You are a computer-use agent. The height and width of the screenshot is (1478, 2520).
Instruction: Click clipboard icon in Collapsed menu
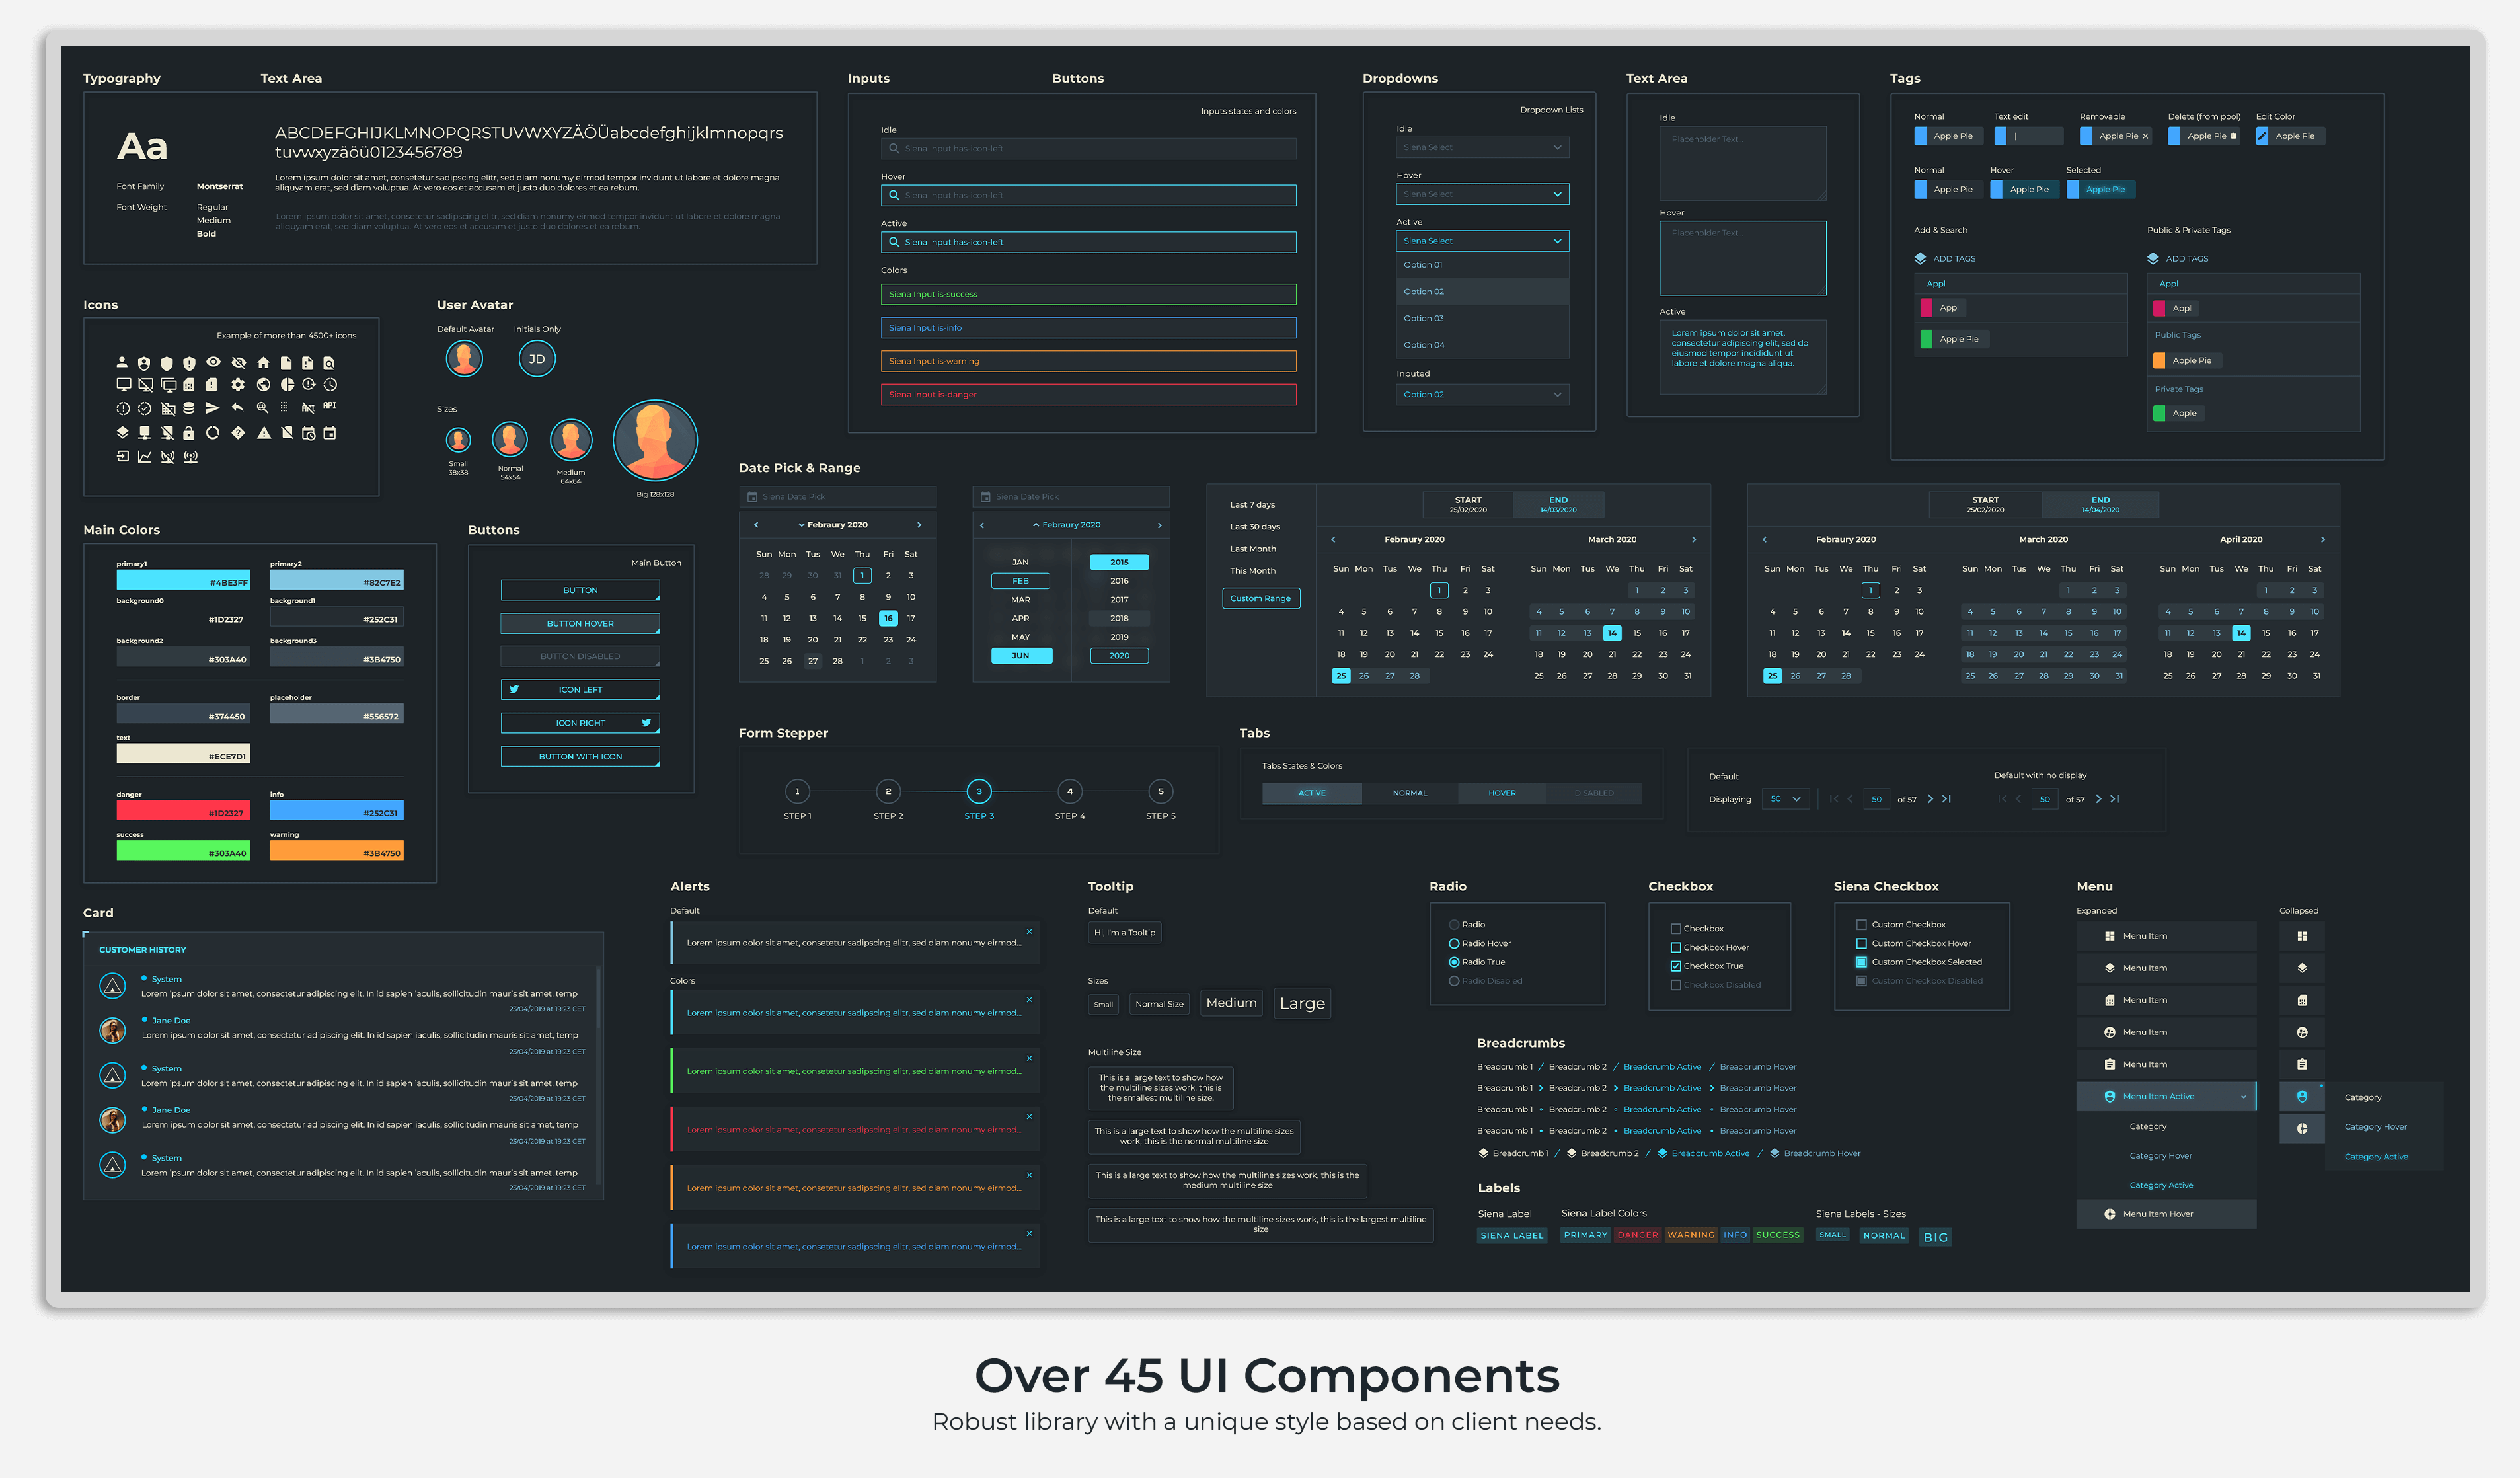tap(2302, 1065)
